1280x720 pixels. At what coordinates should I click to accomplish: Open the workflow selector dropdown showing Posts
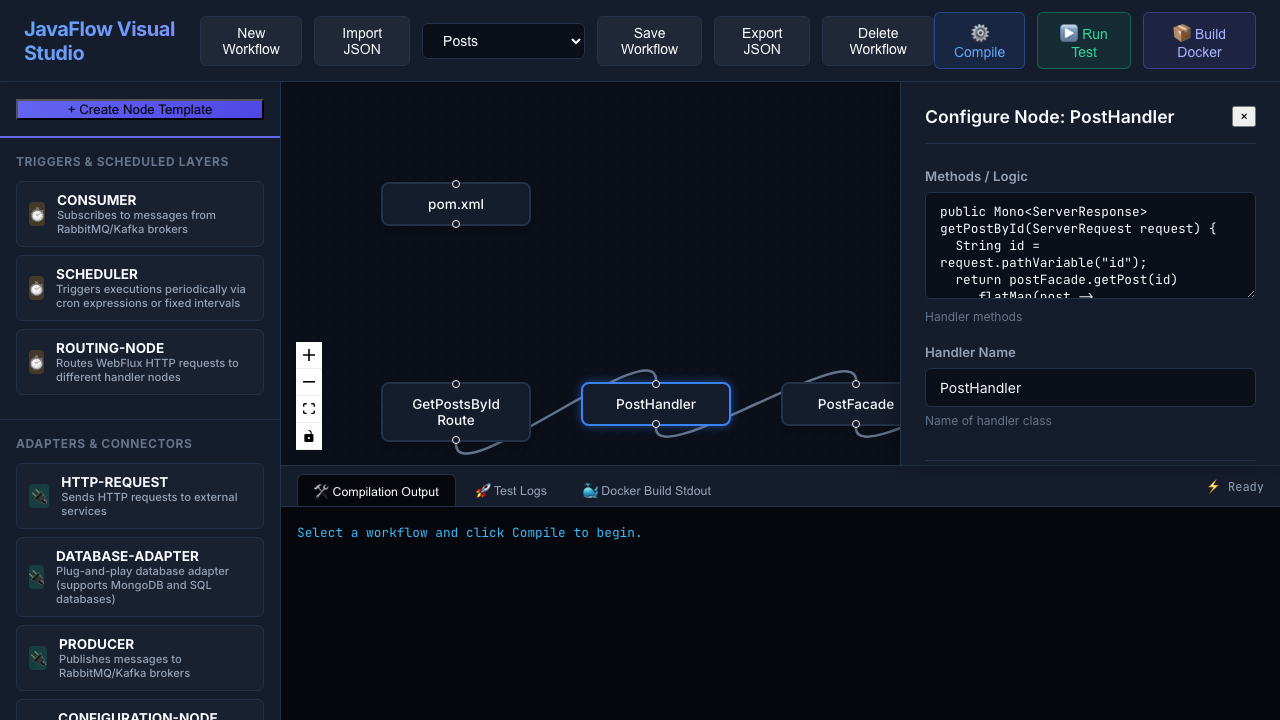pyautogui.click(x=503, y=41)
